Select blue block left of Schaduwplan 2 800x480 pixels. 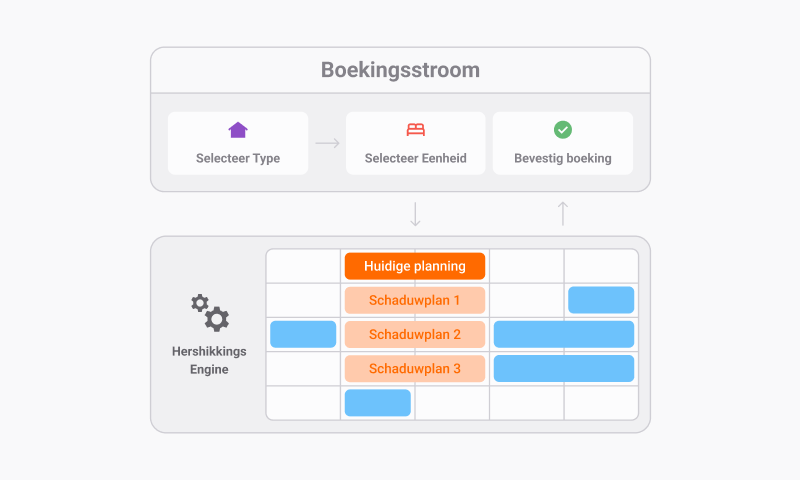[303, 334]
